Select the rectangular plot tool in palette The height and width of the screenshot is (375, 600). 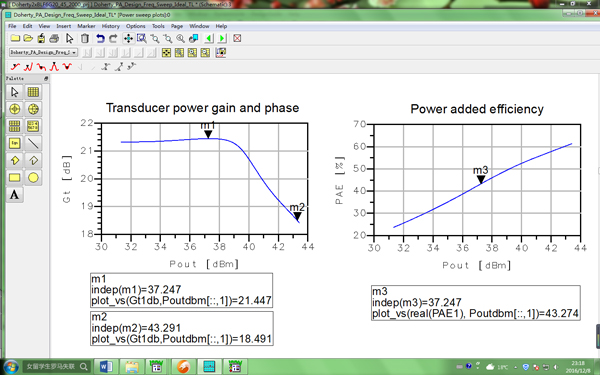point(33,92)
